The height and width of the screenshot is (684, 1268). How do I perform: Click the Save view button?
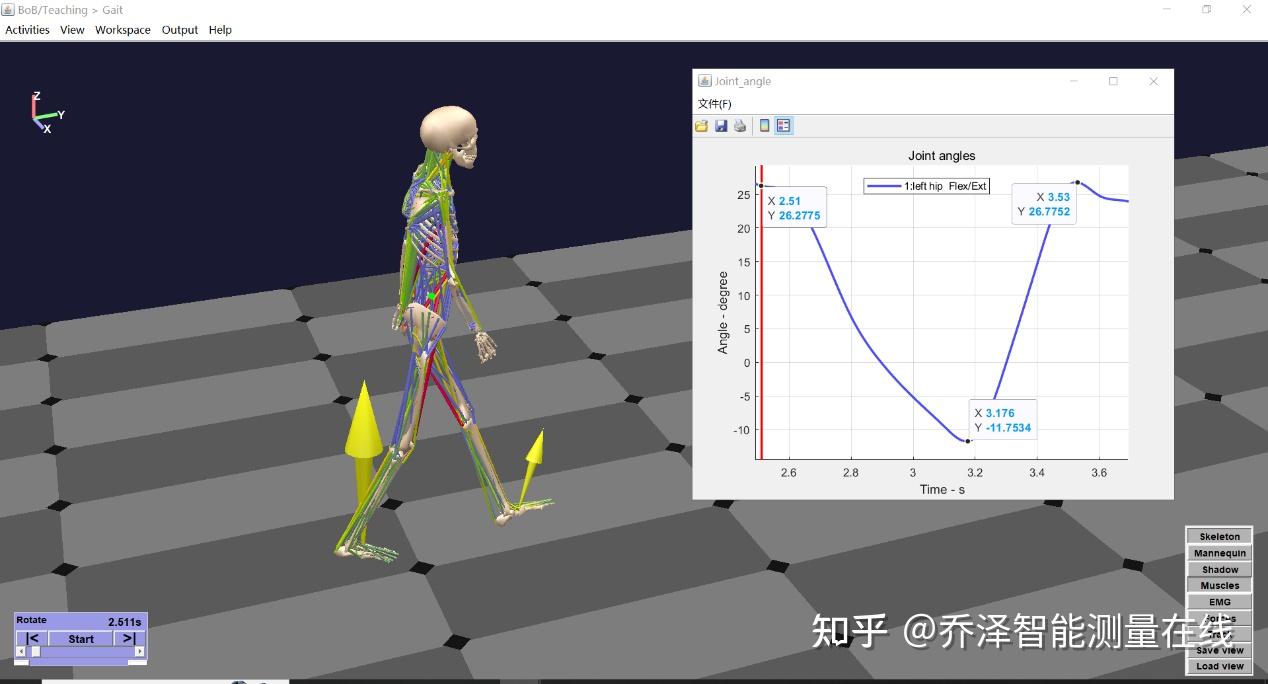(x=1218, y=650)
